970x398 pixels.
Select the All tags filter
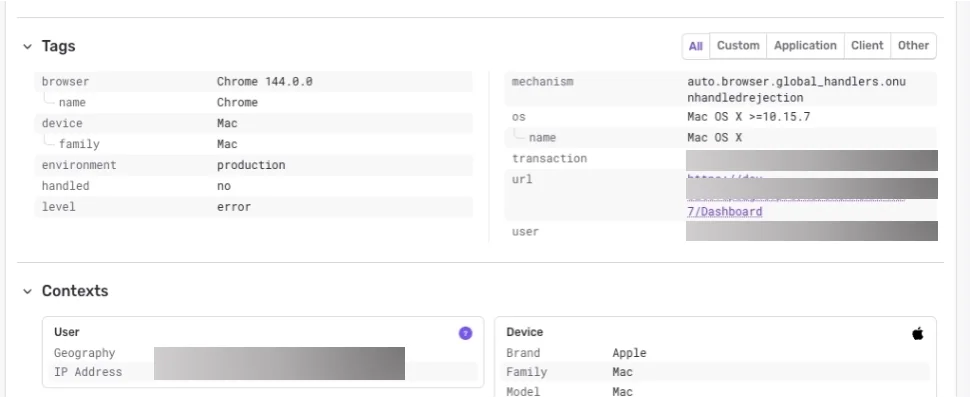[x=696, y=46]
